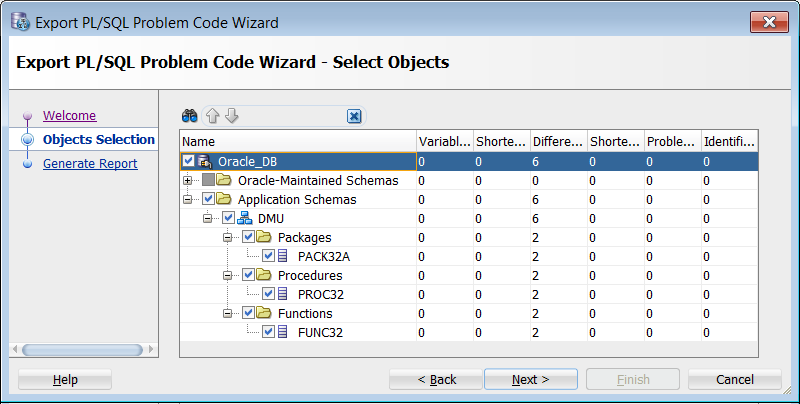Close the Export PL/SQL Problem Code Wizard
Viewport: 800px width, 404px height.
tap(769, 22)
